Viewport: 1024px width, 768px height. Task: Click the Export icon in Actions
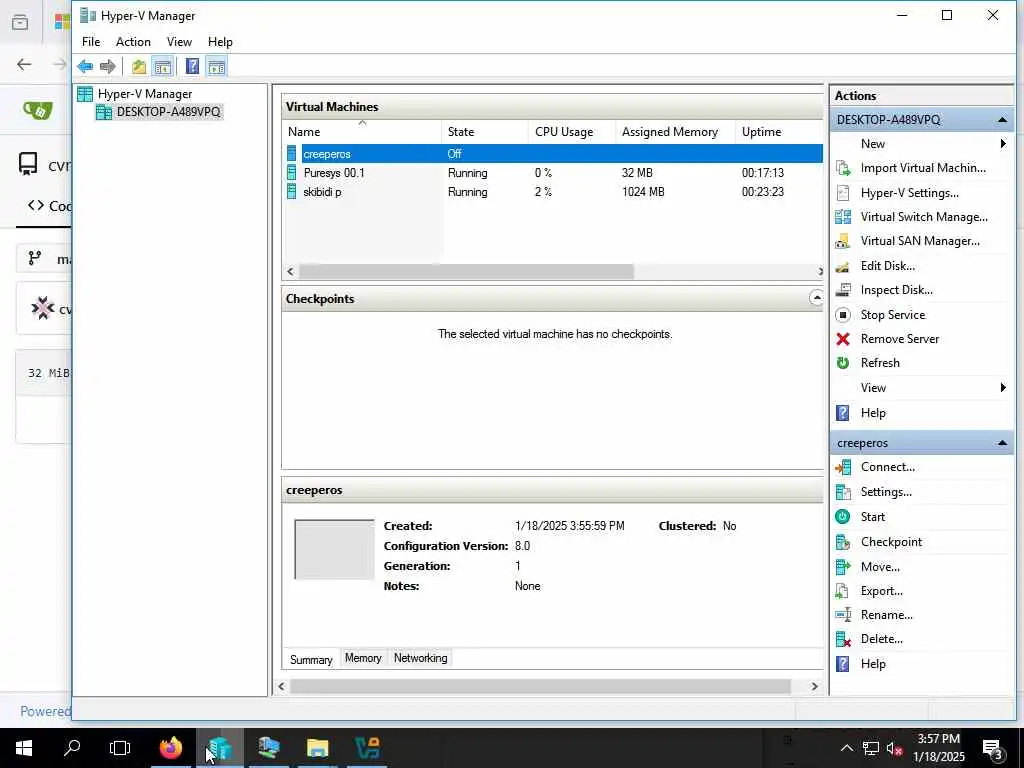click(x=843, y=591)
